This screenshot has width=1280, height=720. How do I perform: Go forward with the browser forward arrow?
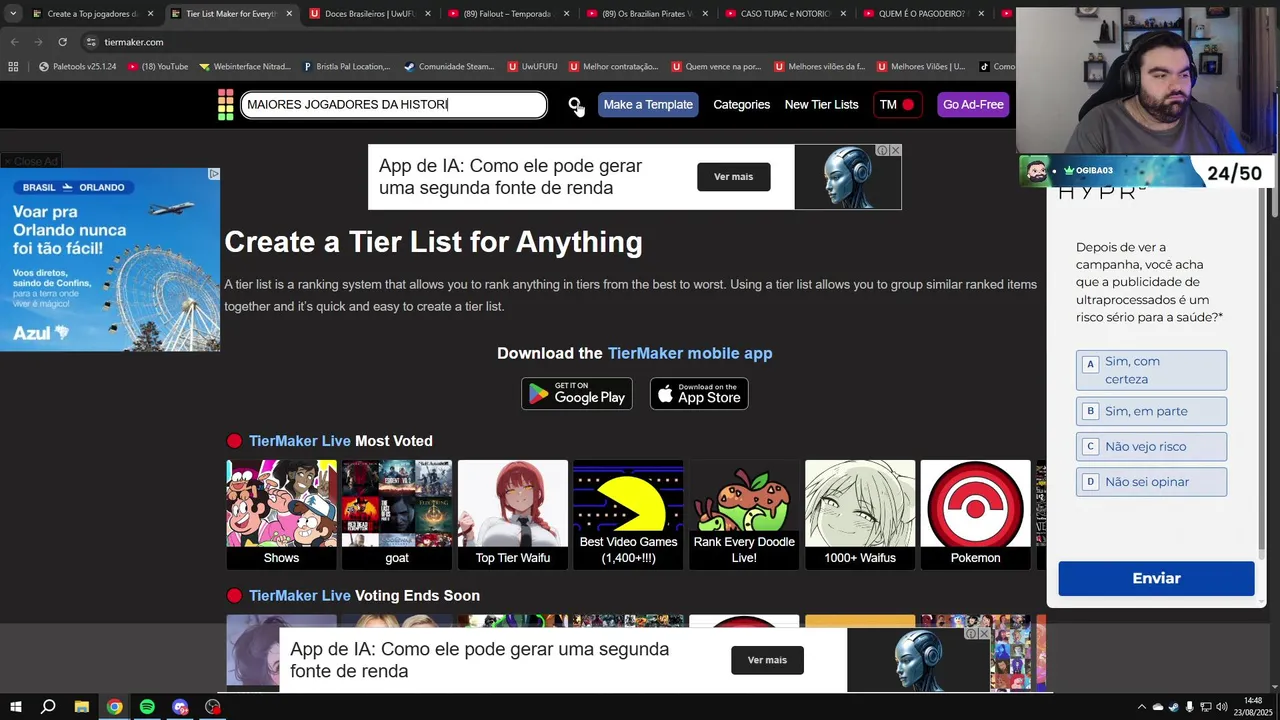point(38,42)
